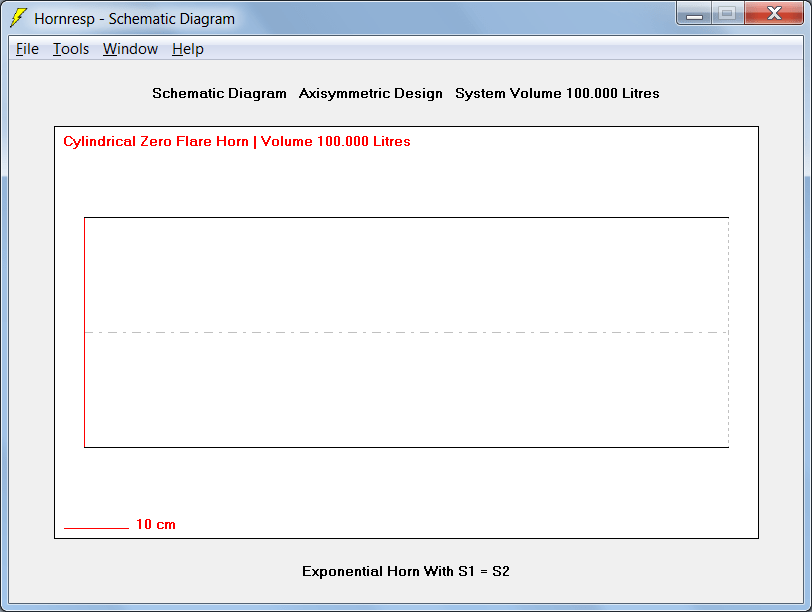Click the dashed center axis line
The width and height of the screenshot is (812, 612).
(x=407, y=332)
